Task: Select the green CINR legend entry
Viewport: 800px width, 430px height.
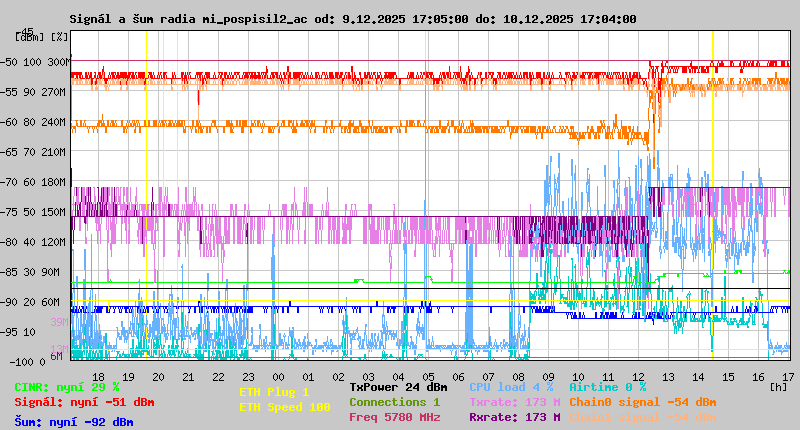Action: pos(67,386)
